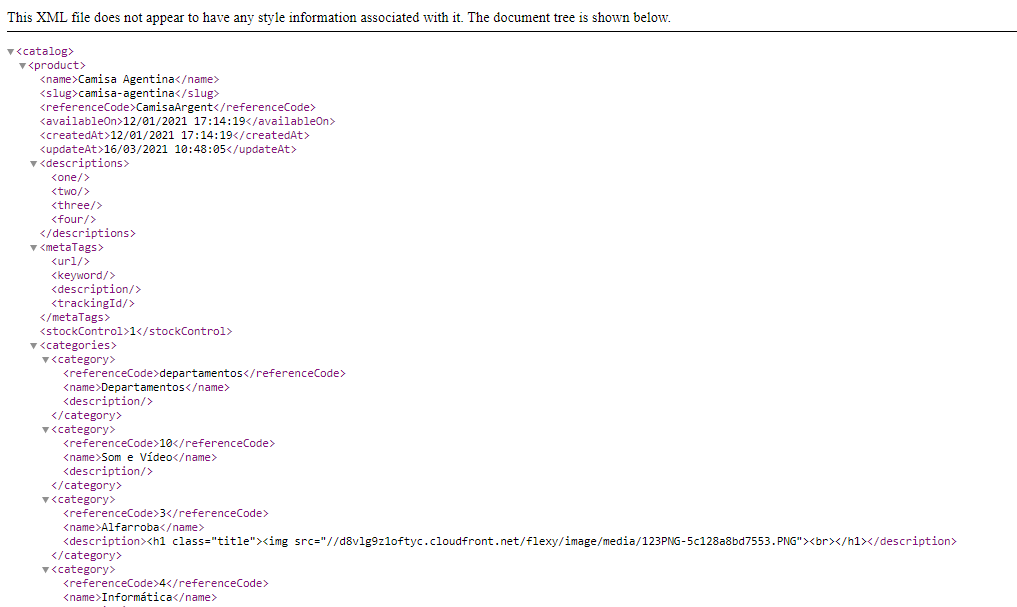Collapse the category node containing Alfarroba

pyautogui.click(x=45, y=500)
